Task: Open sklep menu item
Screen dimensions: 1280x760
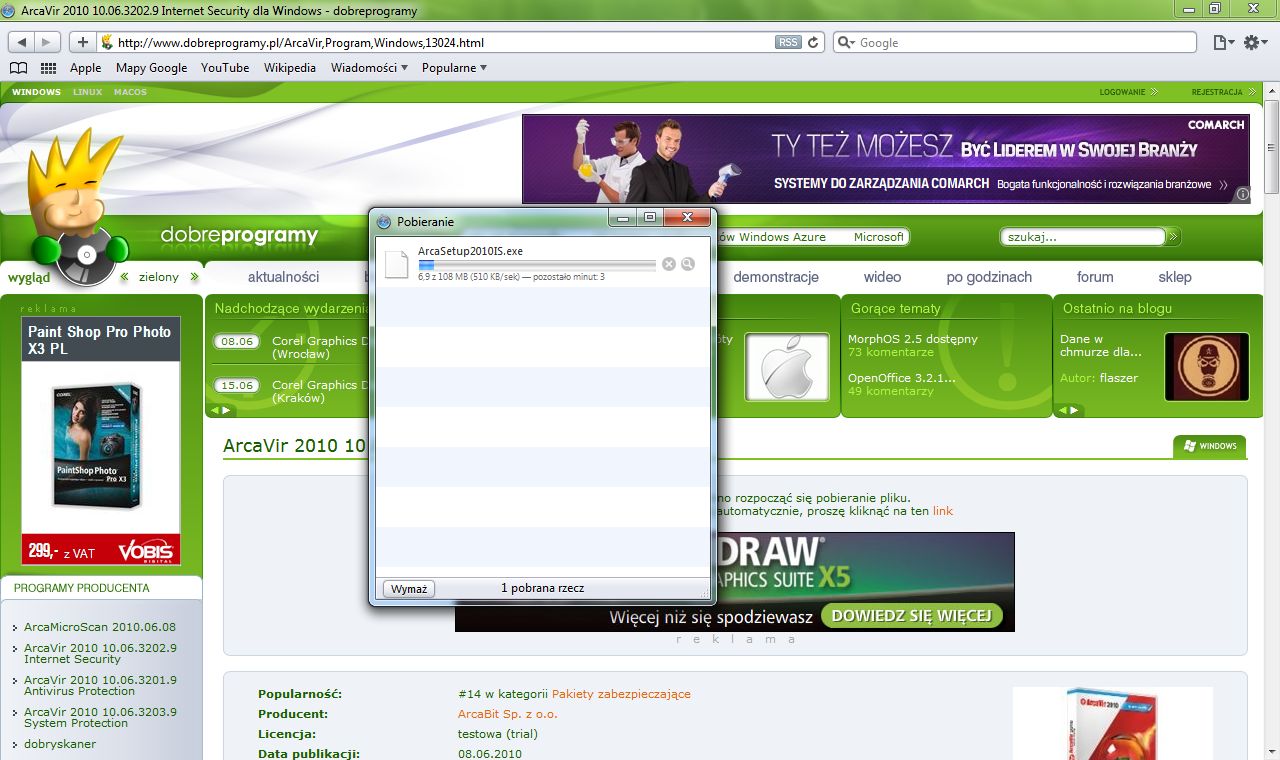Action: [x=1175, y=277]
